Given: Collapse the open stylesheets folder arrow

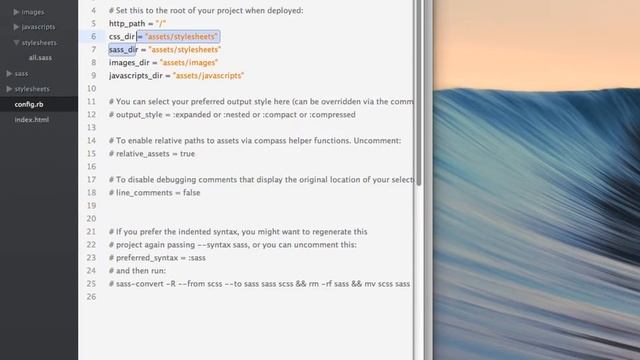Looking at the screenshot, I should tap(16, 42).
